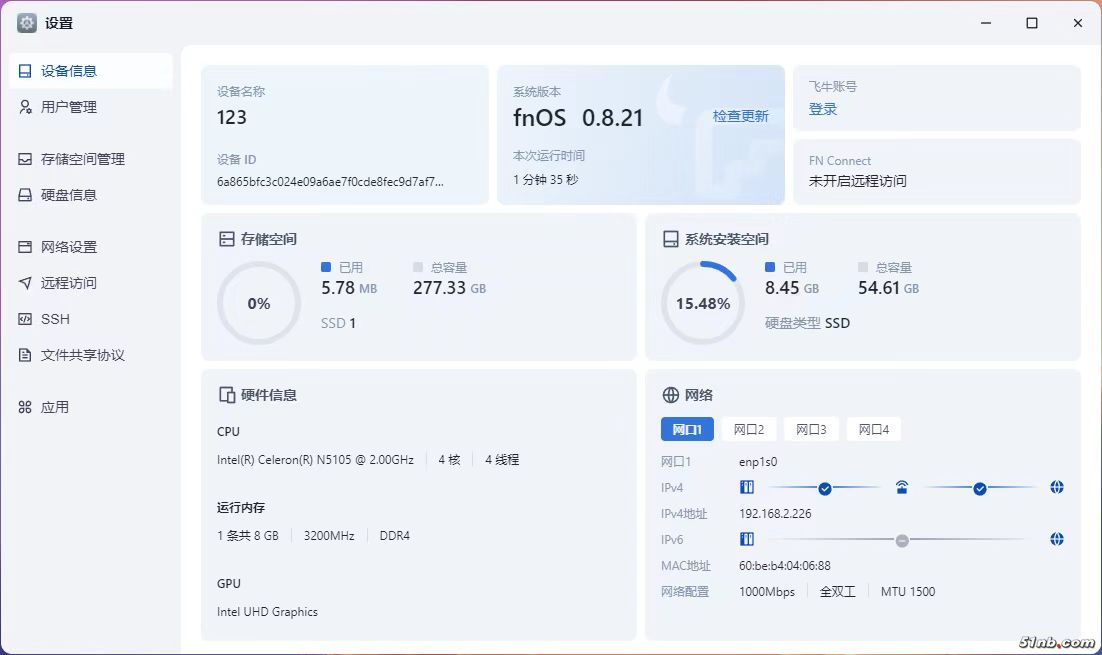
Task: Click the network globe icon beside 网络 heading
Action: click(671, 395)
